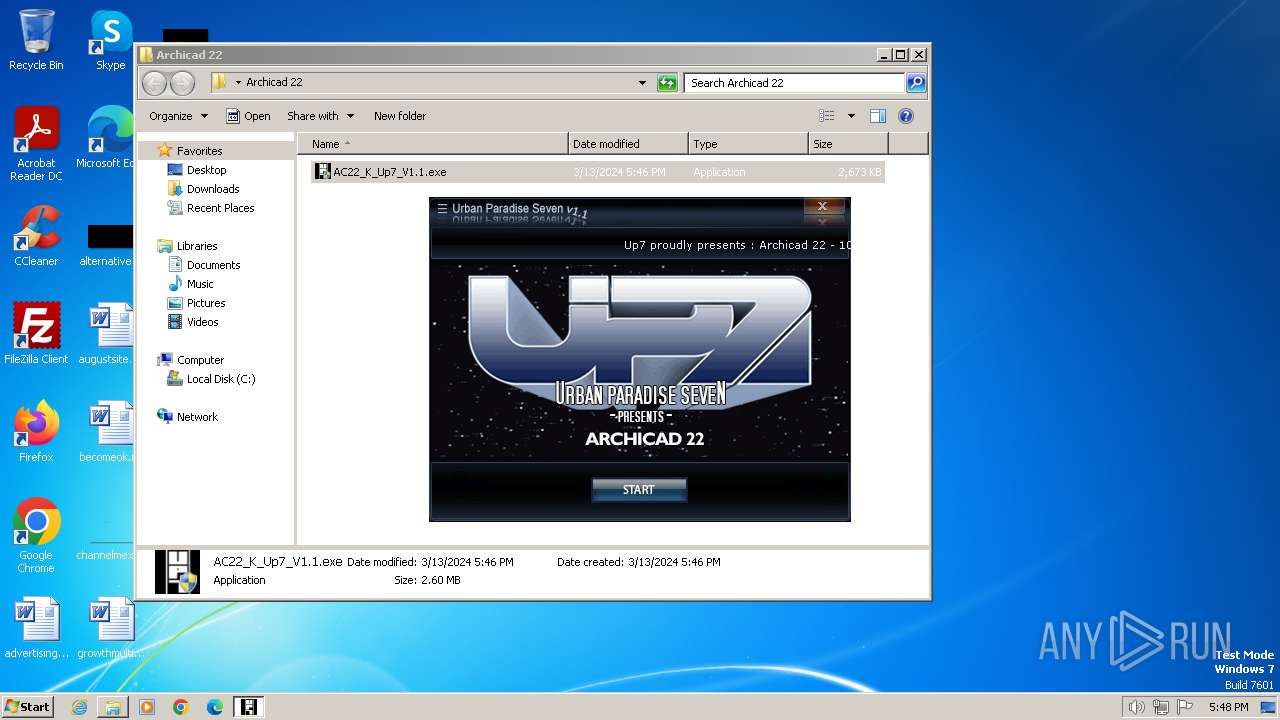Click the Action Center flag tray icon

click(1184, 707)
